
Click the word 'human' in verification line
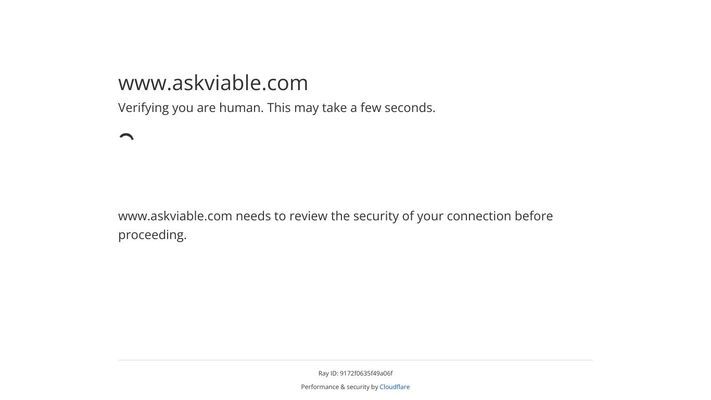coord(241,108)
